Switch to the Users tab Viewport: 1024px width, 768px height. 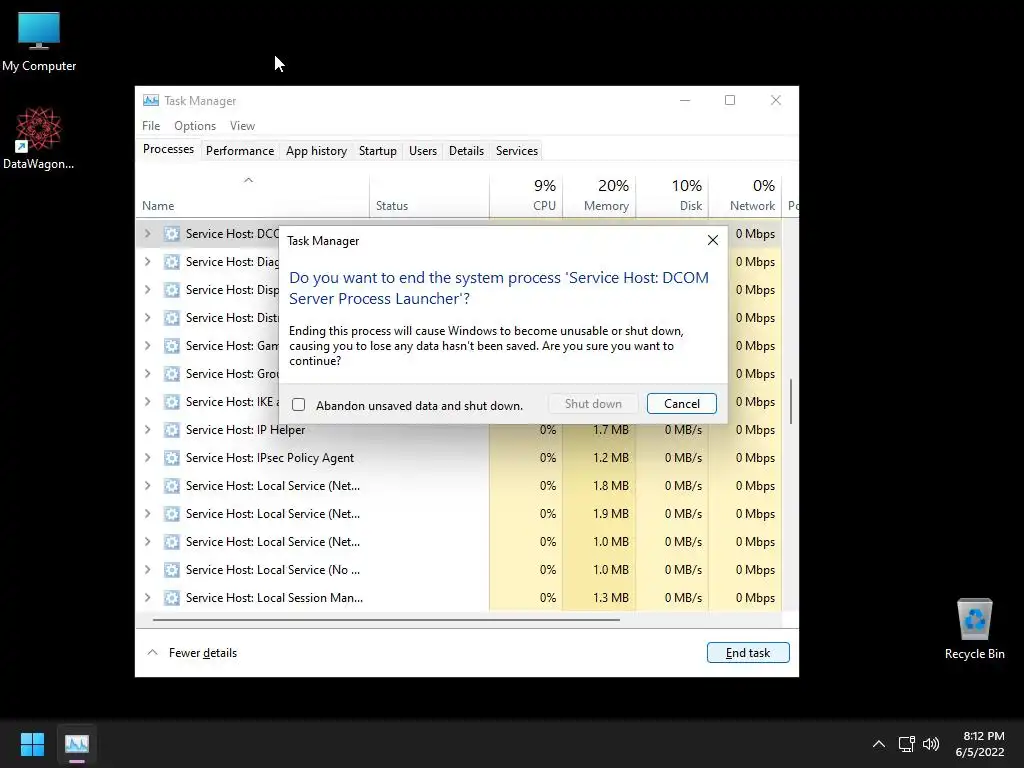point(423,151)
